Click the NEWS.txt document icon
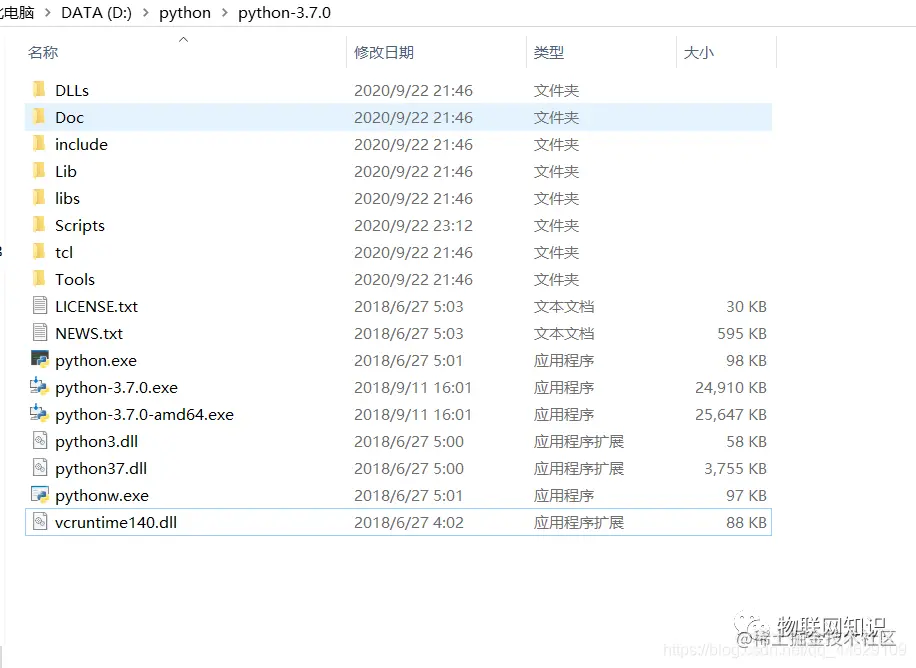Screen dimensions: 916x668 40,333
